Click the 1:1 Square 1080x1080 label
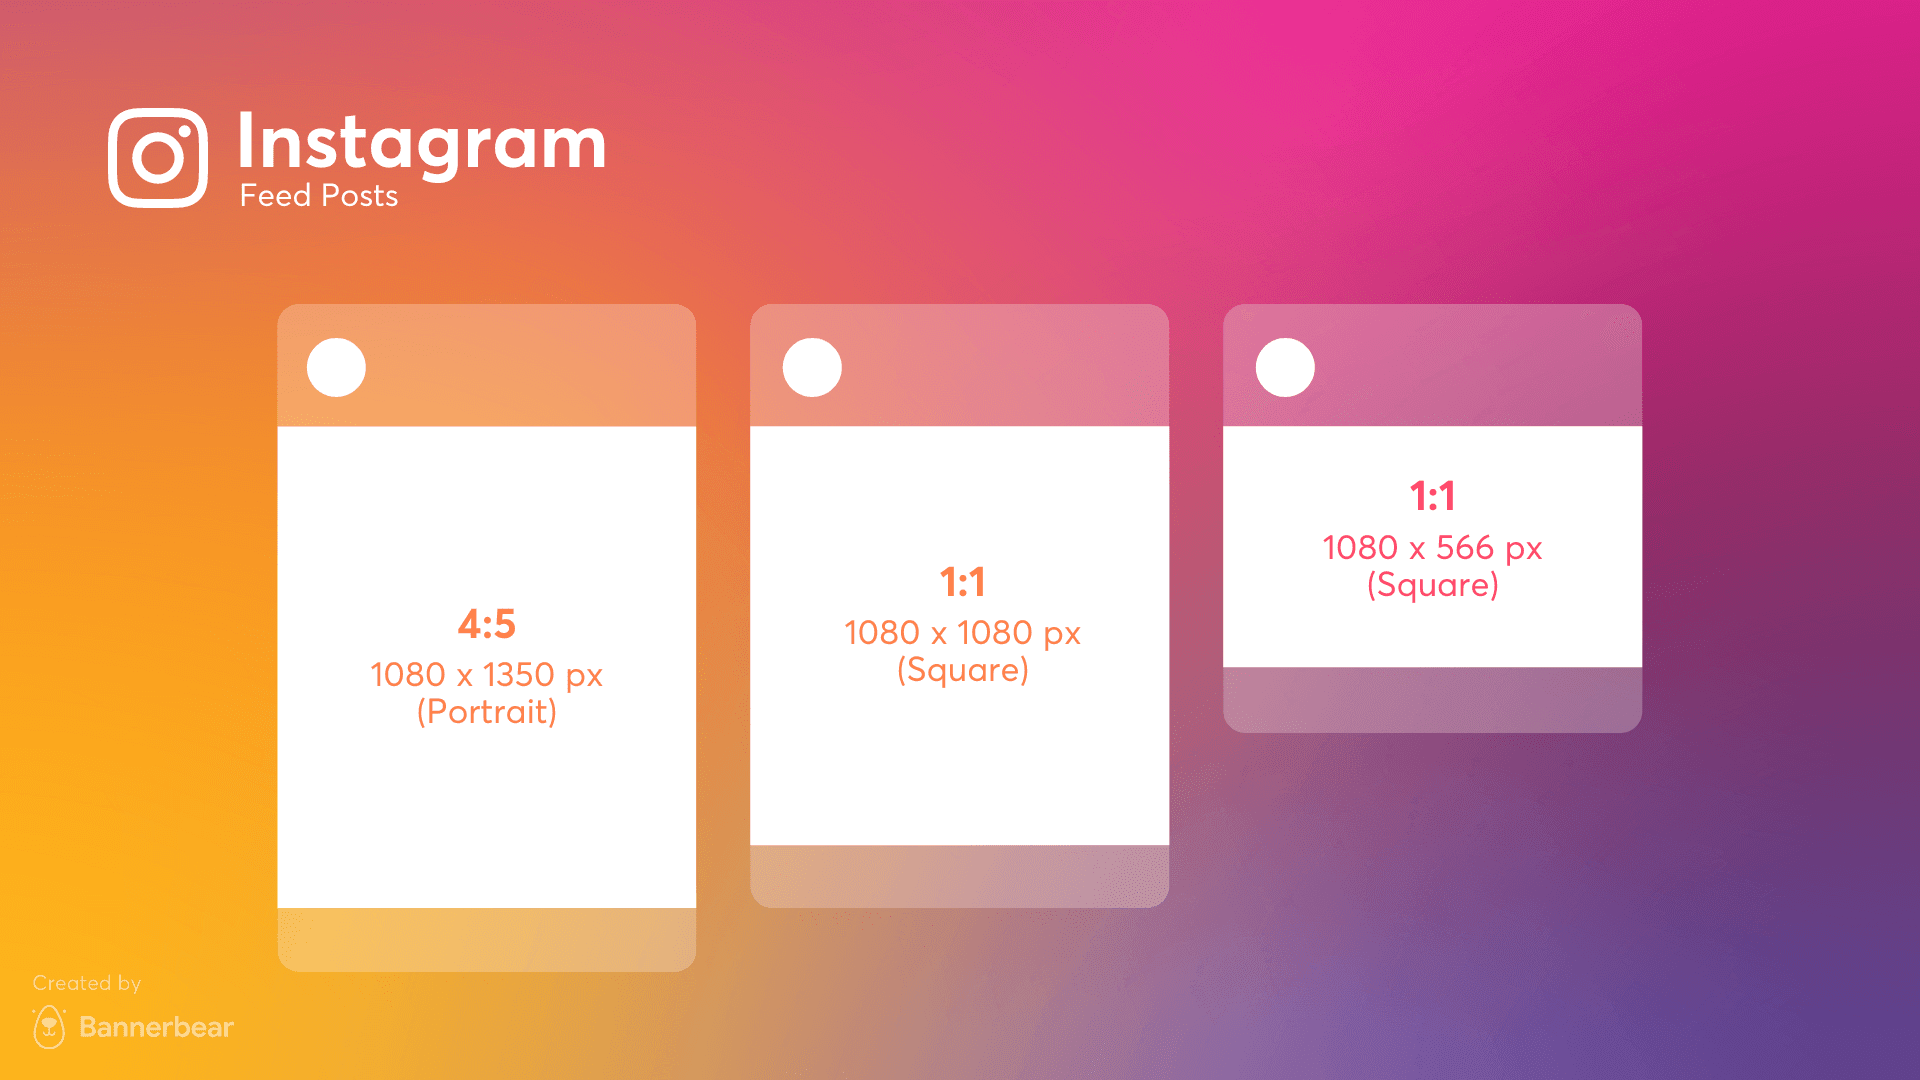 [x=959, y=630]
